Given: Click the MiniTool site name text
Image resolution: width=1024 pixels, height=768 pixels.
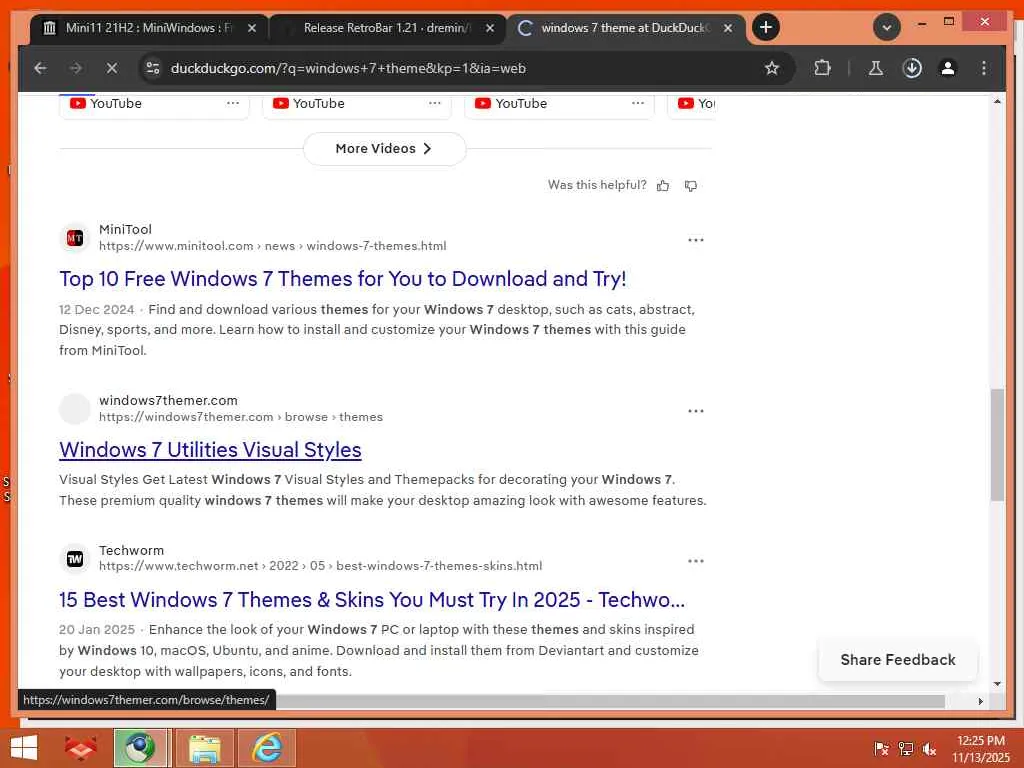Looking at the screenshot, I should pos(125,229).
